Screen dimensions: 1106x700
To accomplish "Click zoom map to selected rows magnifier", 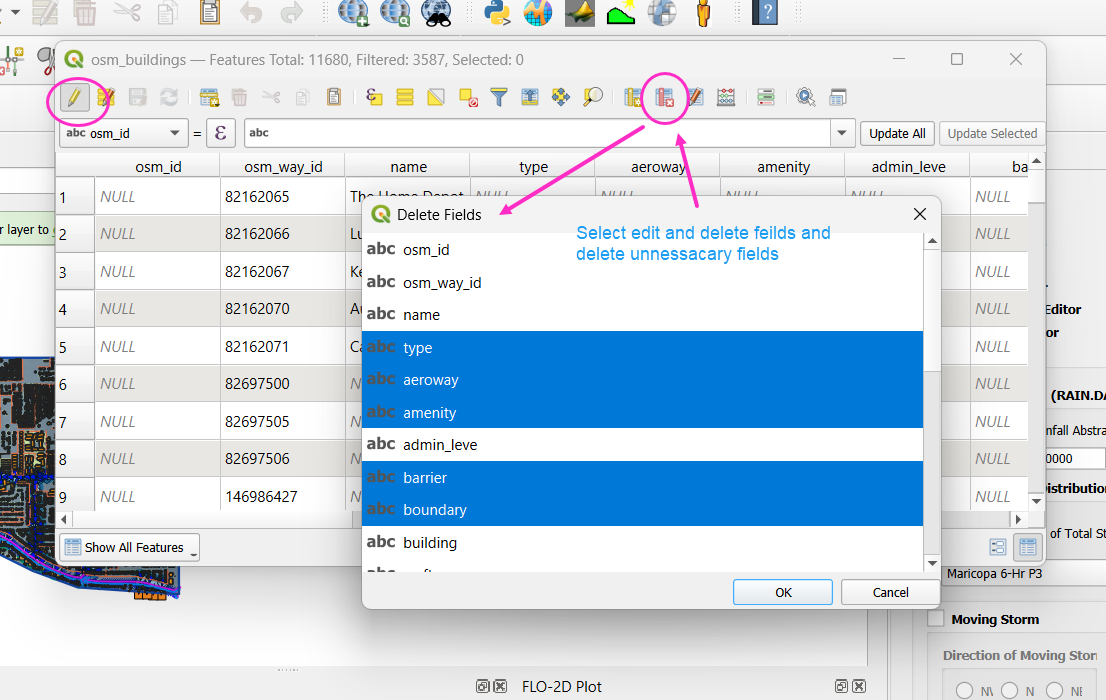I will 593,97.
